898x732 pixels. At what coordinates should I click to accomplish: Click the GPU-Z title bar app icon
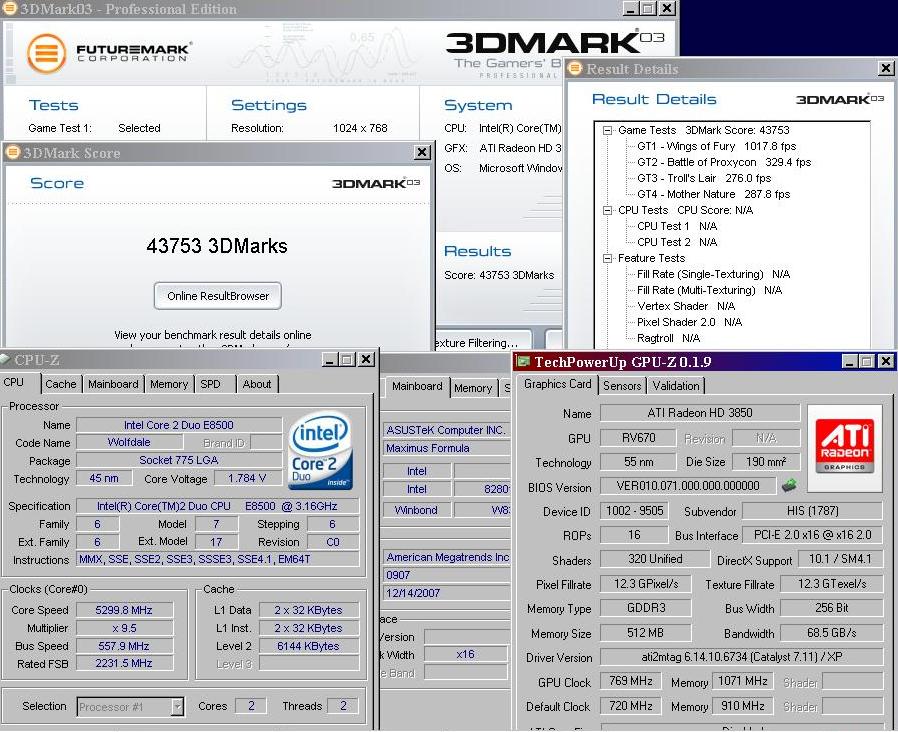[523, 361]
